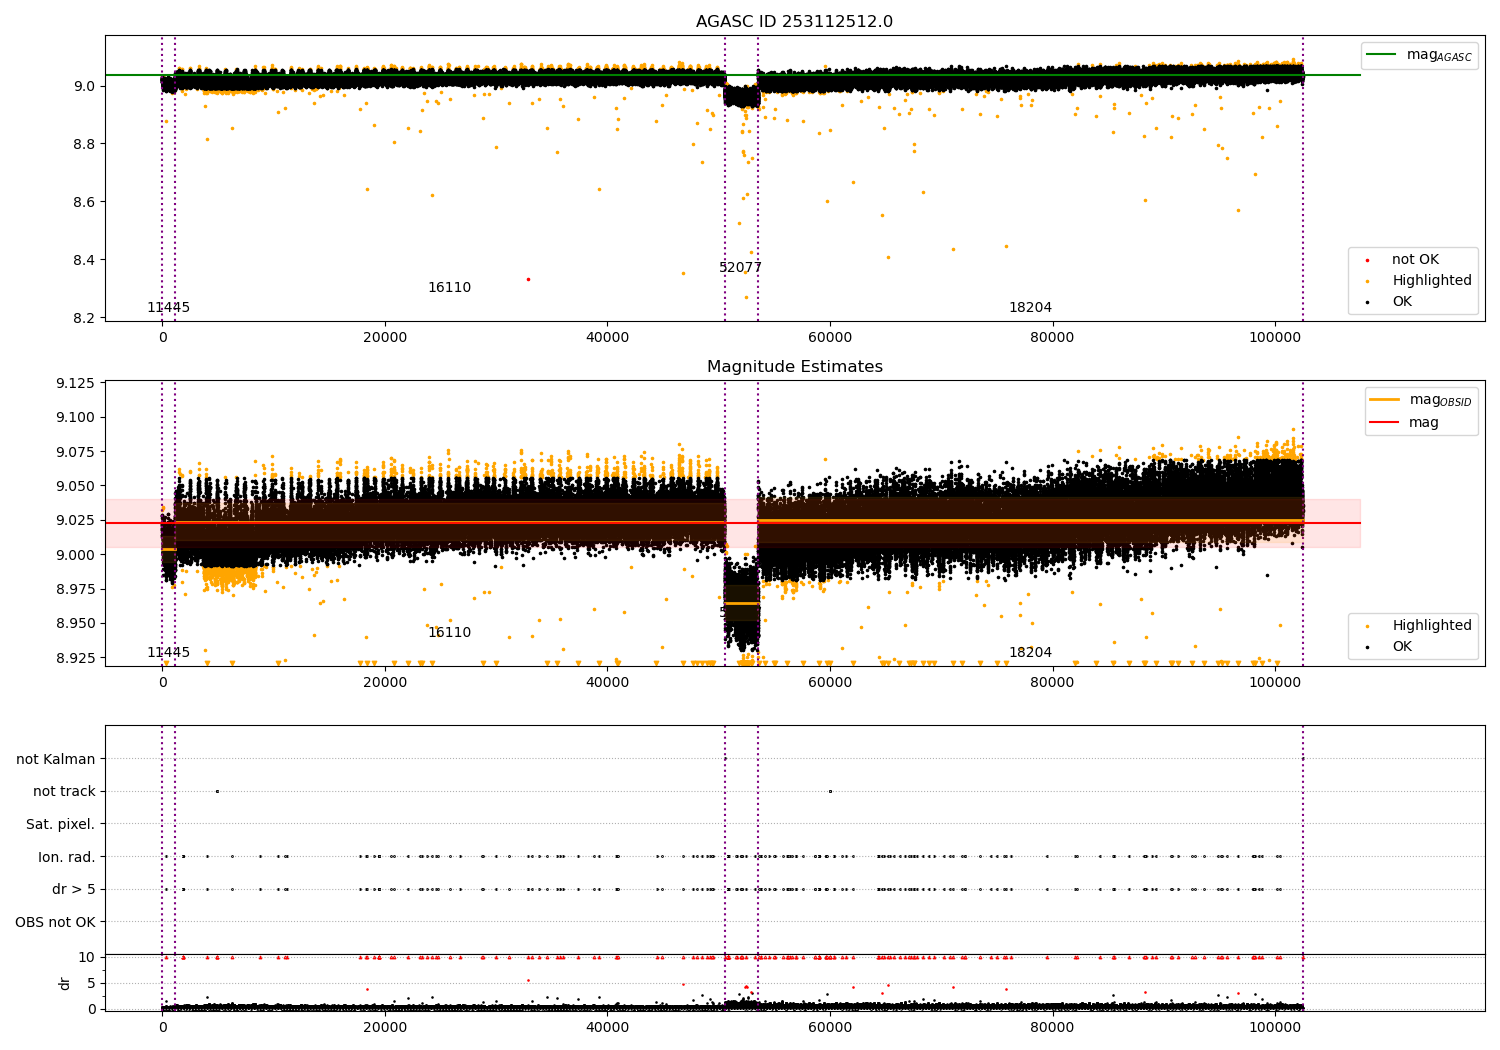This screenshot has height=1050, width=1500.
Task: Click the "8.950" y-tick in middle plot
Action: [x=78, y=624]
